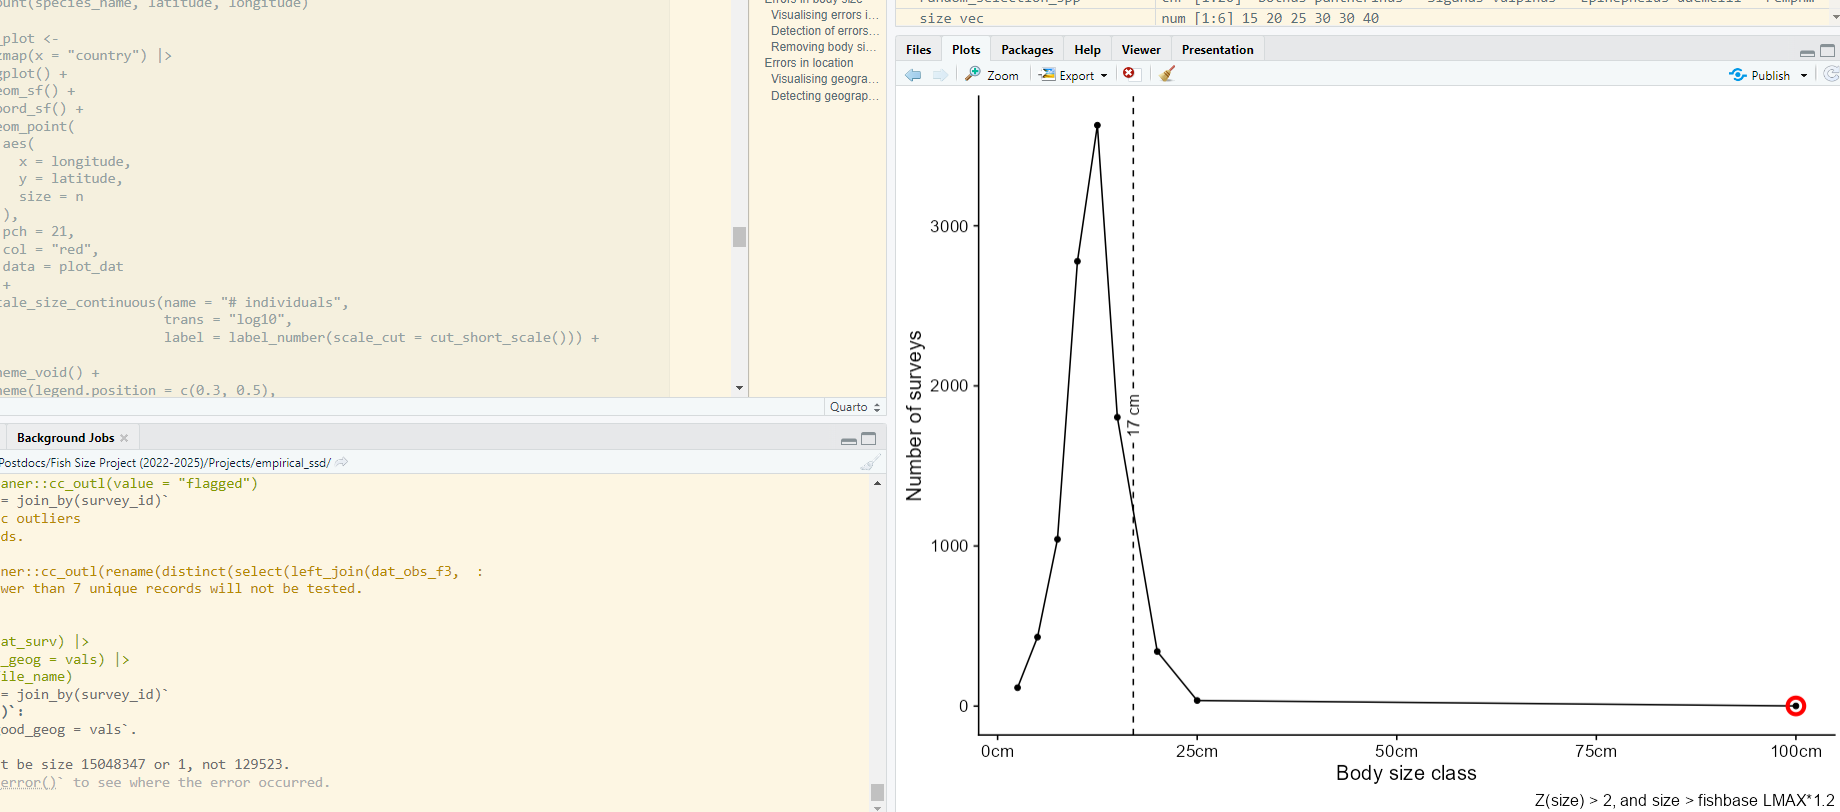Click the size_vec variable in Environment
This screenshot has height=812, width=1840.
coord(951,18)
